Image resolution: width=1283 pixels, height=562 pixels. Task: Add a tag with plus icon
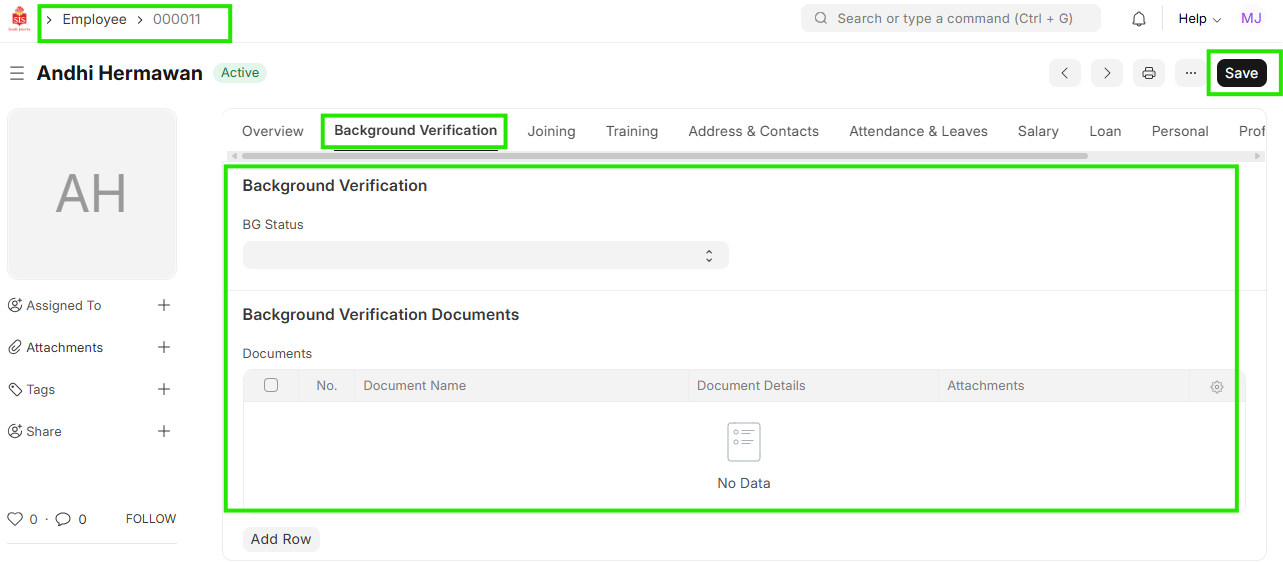164,389
